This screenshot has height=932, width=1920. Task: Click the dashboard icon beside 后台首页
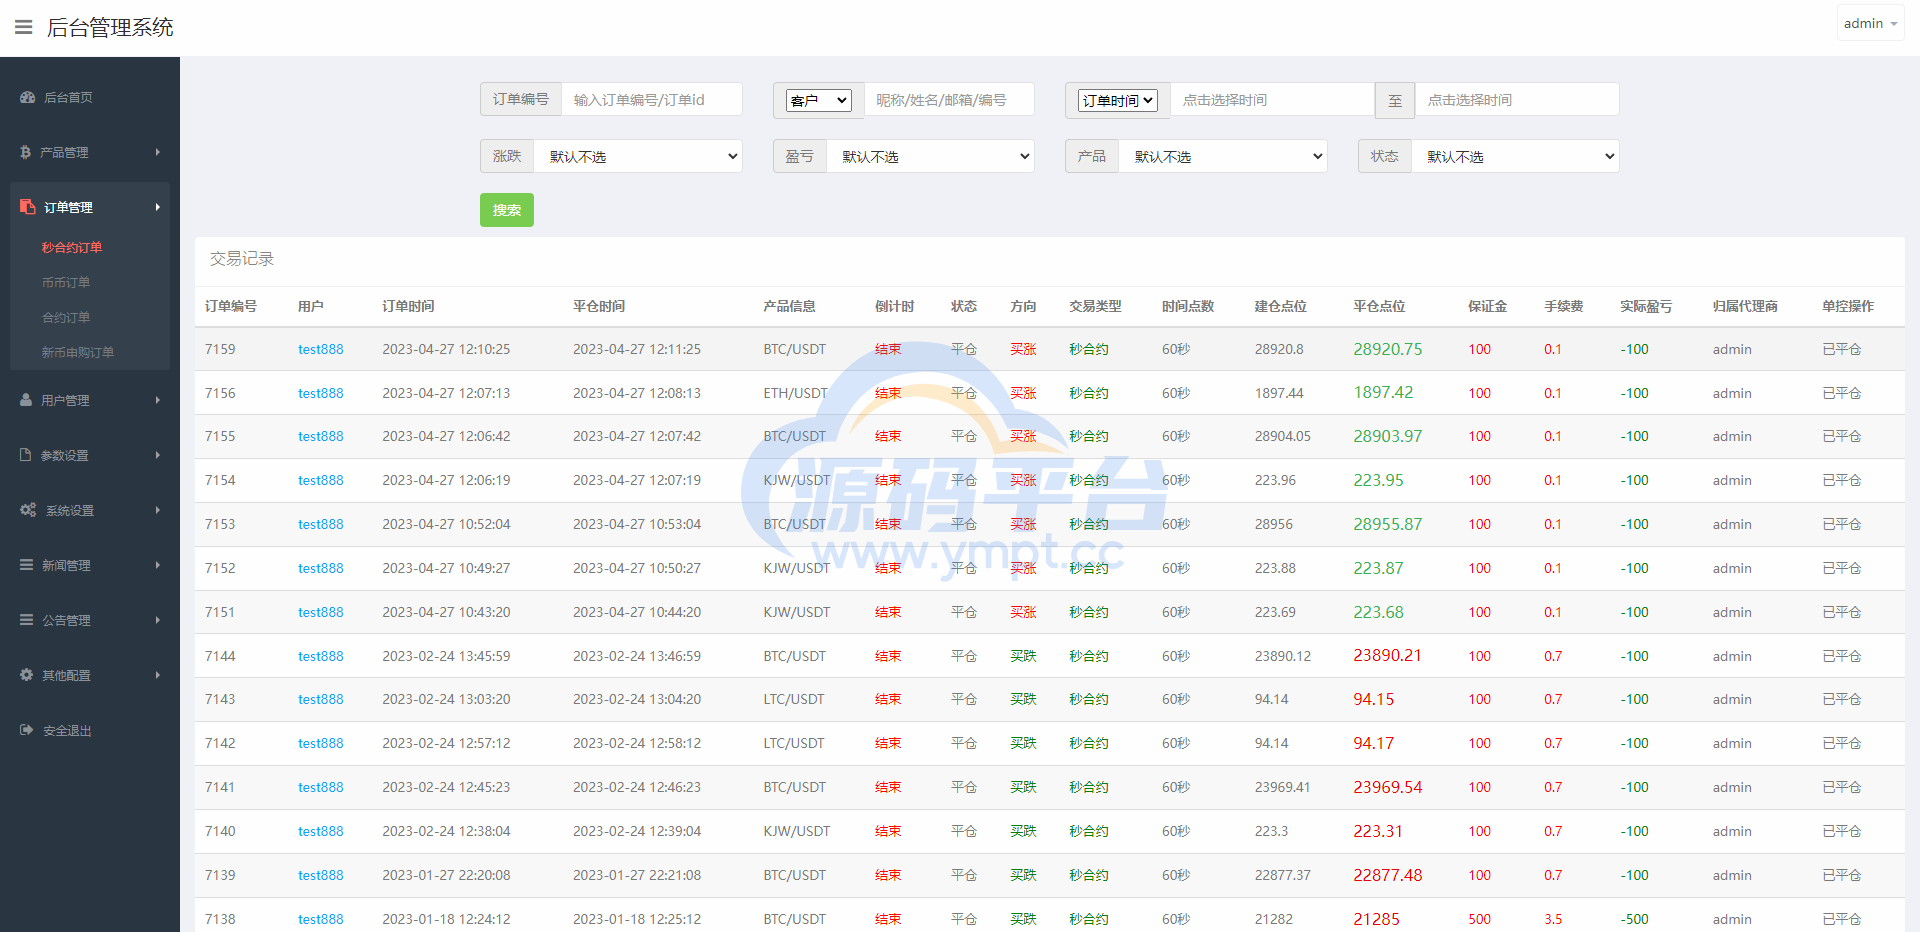coord(27,97)
